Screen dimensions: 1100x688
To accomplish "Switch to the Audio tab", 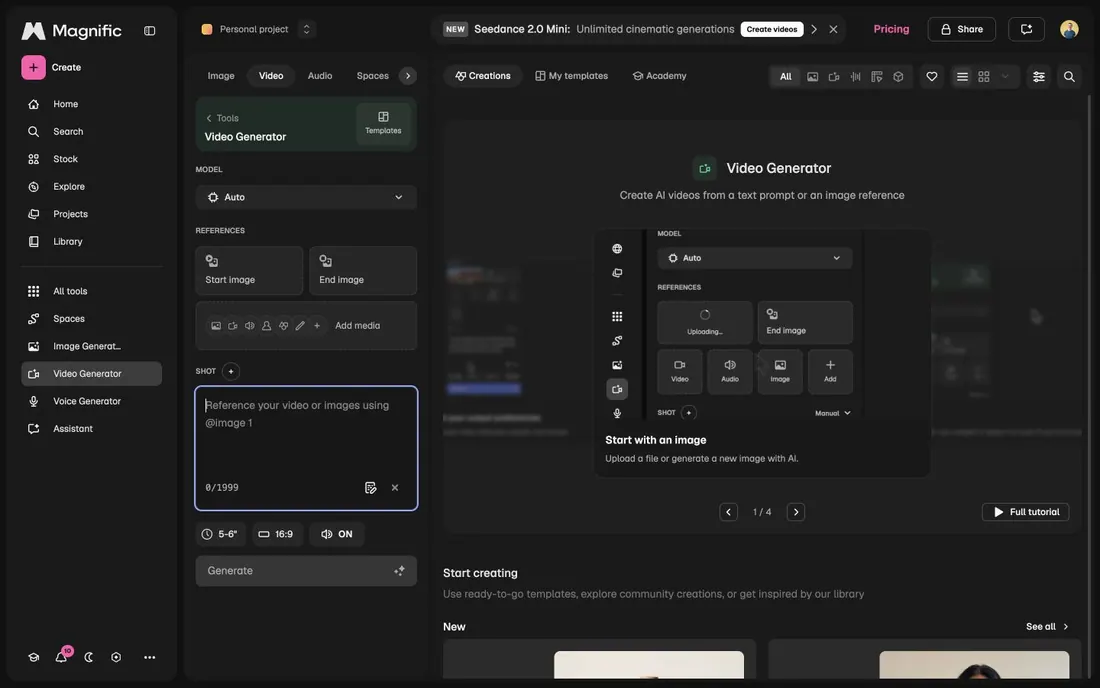I will pyautogui.click(x=320, y=76).
